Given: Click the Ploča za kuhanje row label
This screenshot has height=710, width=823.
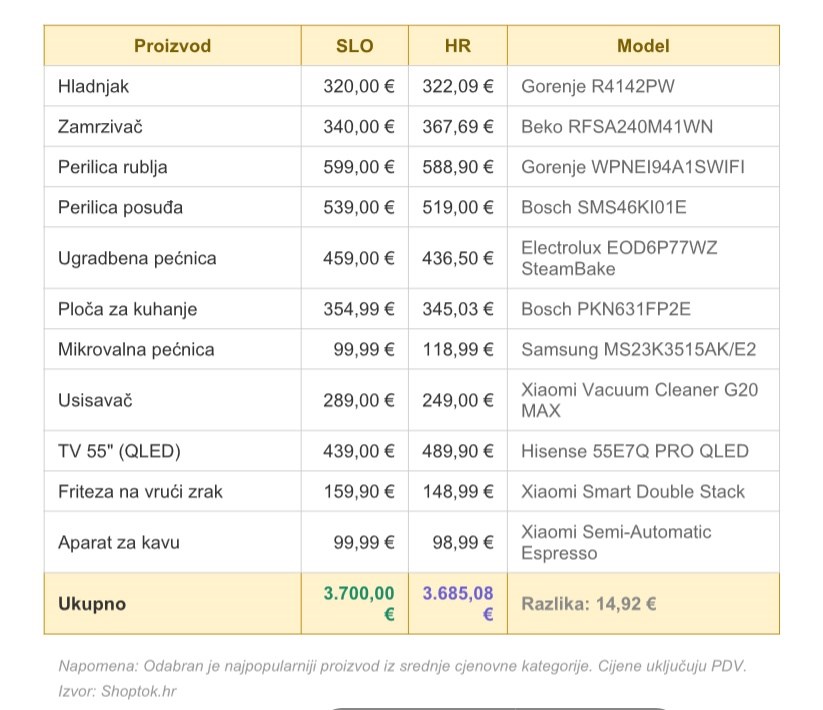Looking at the screenshot, I should tap(127, 309).
